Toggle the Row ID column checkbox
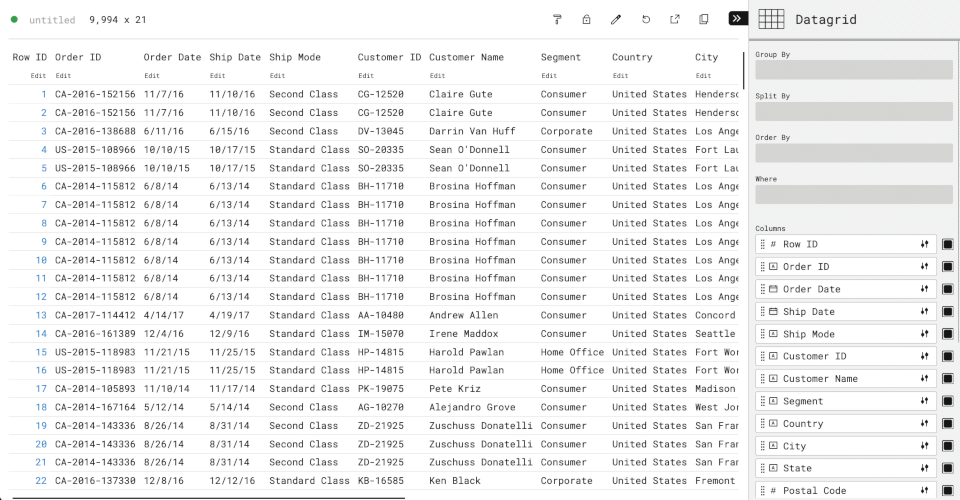Viewport: 960px width, 500px height. [x=948, y=244]
